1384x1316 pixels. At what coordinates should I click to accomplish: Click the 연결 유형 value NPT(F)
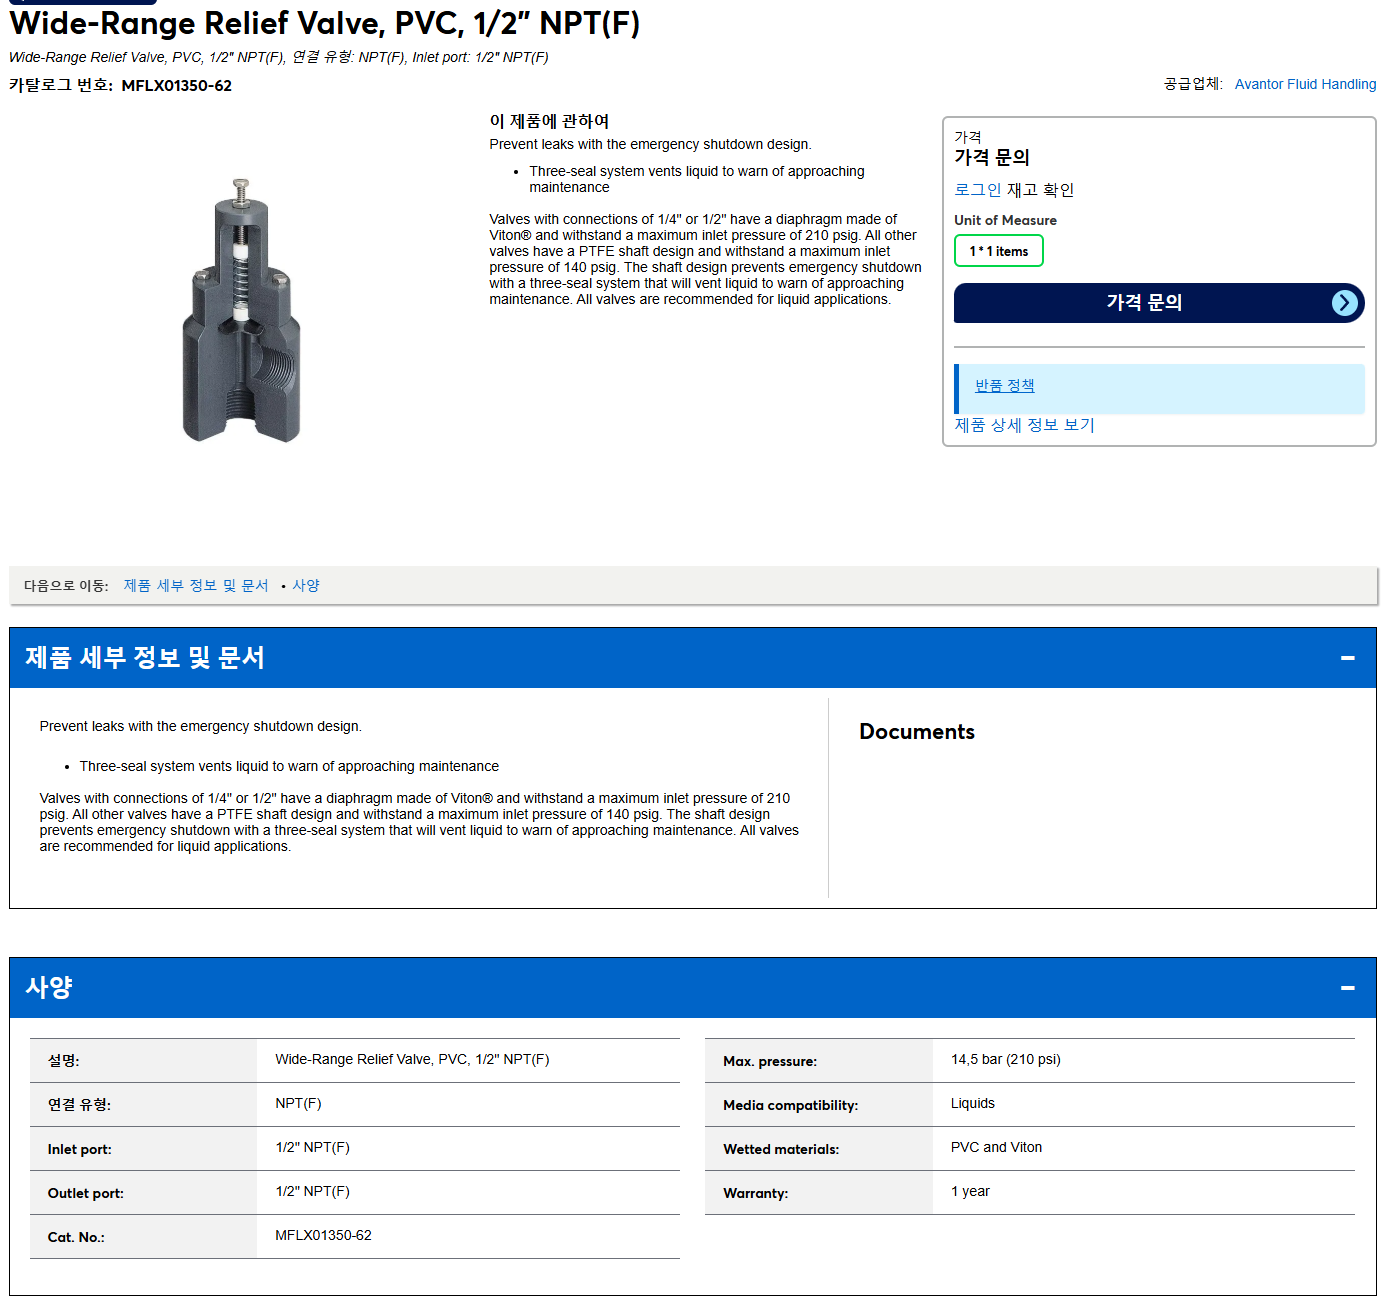[298, 1104]
